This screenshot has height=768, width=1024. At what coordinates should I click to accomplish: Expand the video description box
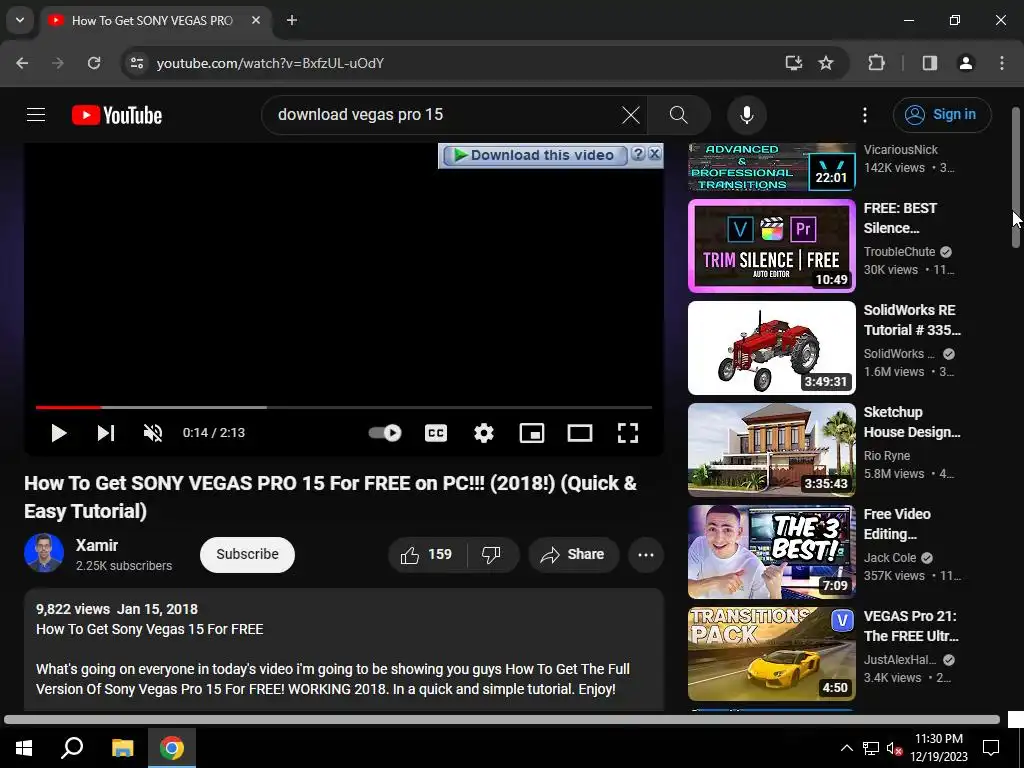click(x=344, y=650)
